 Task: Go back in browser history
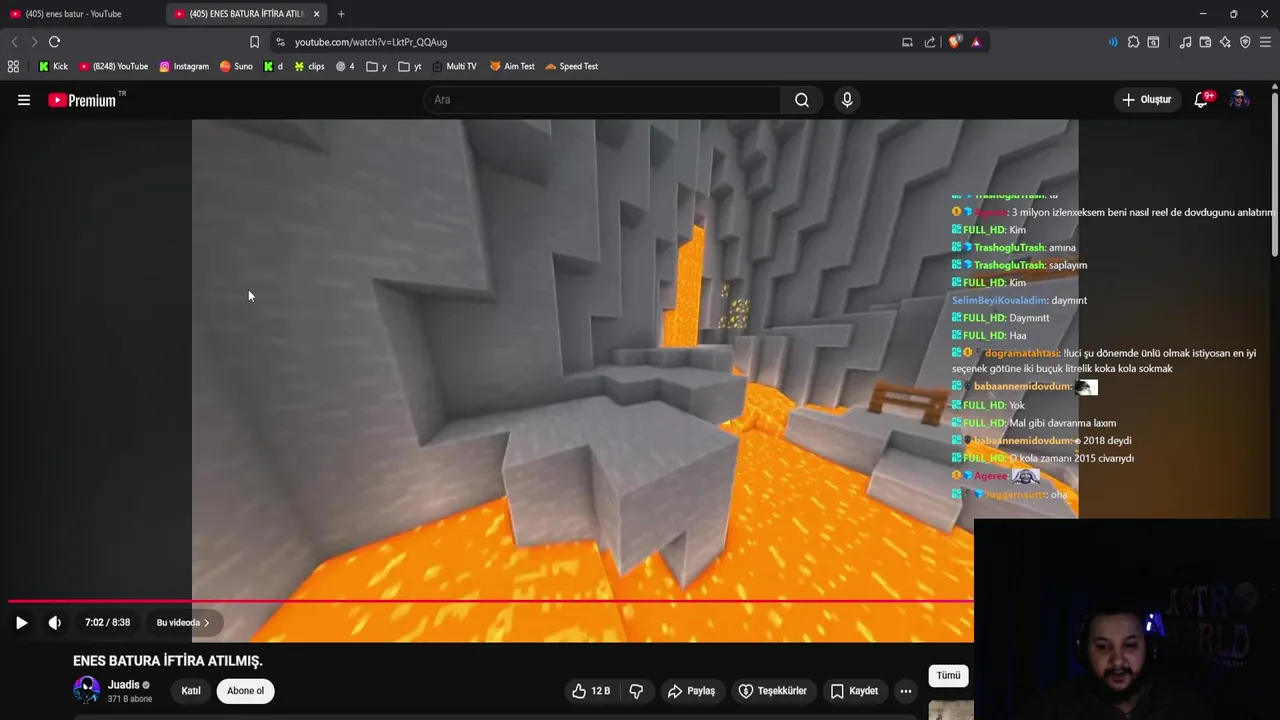[x=14, y=42]
